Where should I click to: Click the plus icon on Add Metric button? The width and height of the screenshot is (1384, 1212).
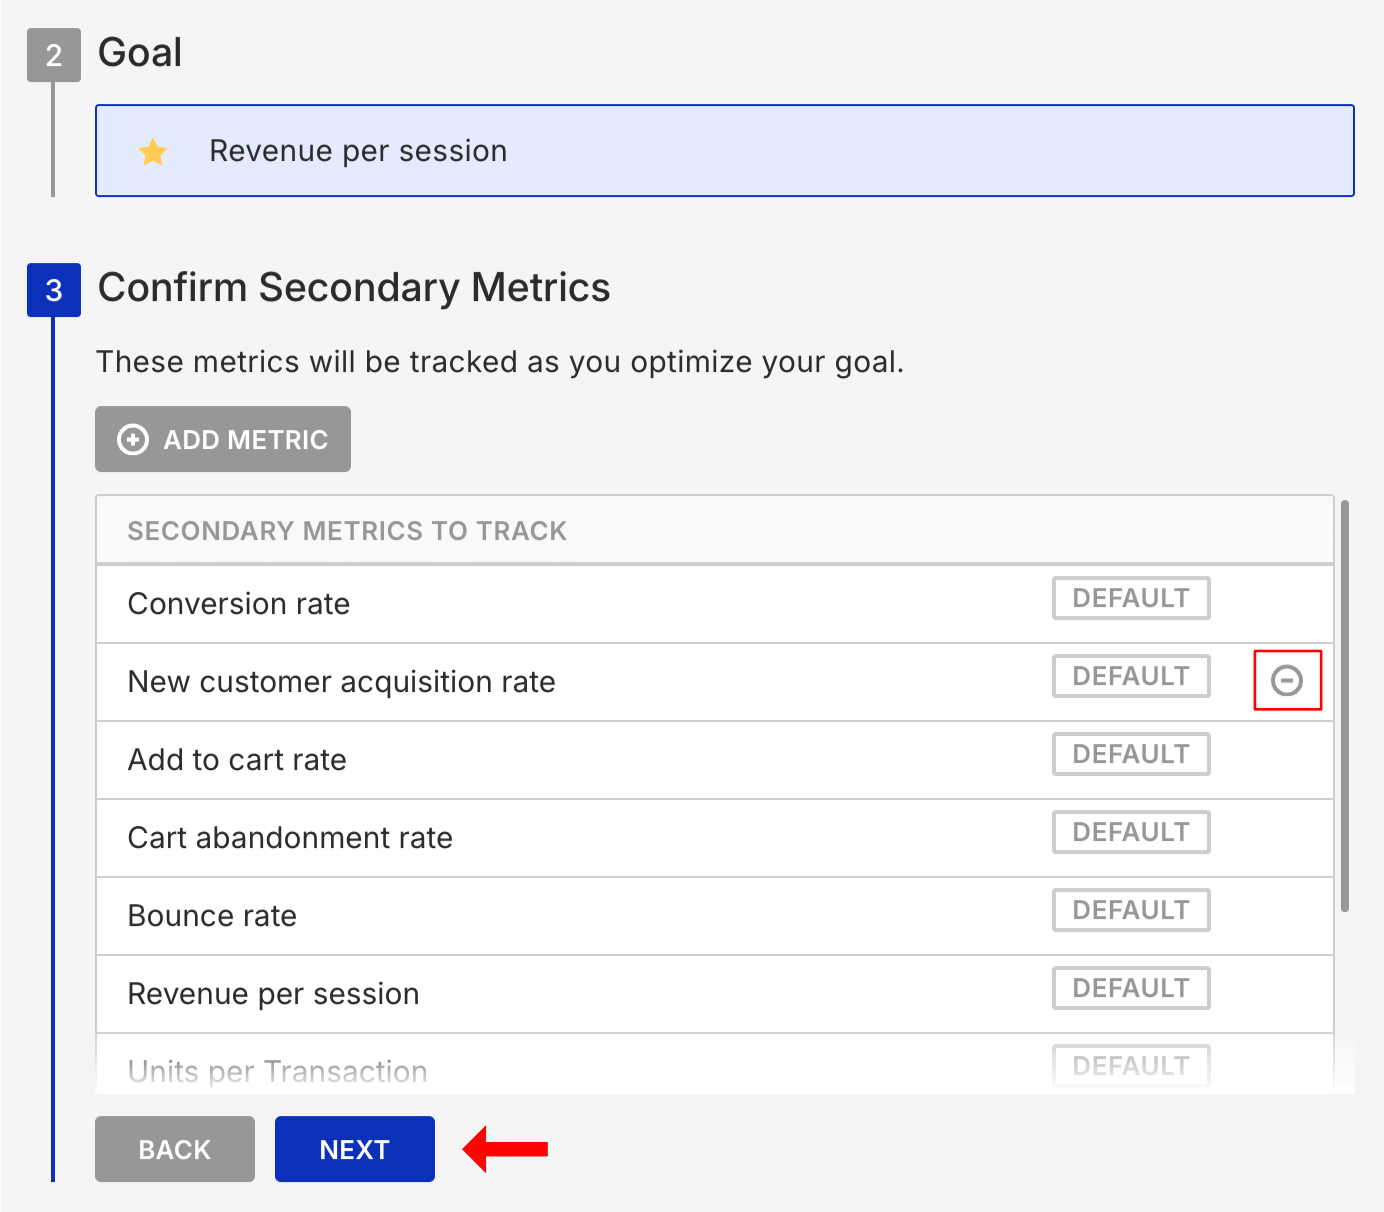click(x=133, y=439)
